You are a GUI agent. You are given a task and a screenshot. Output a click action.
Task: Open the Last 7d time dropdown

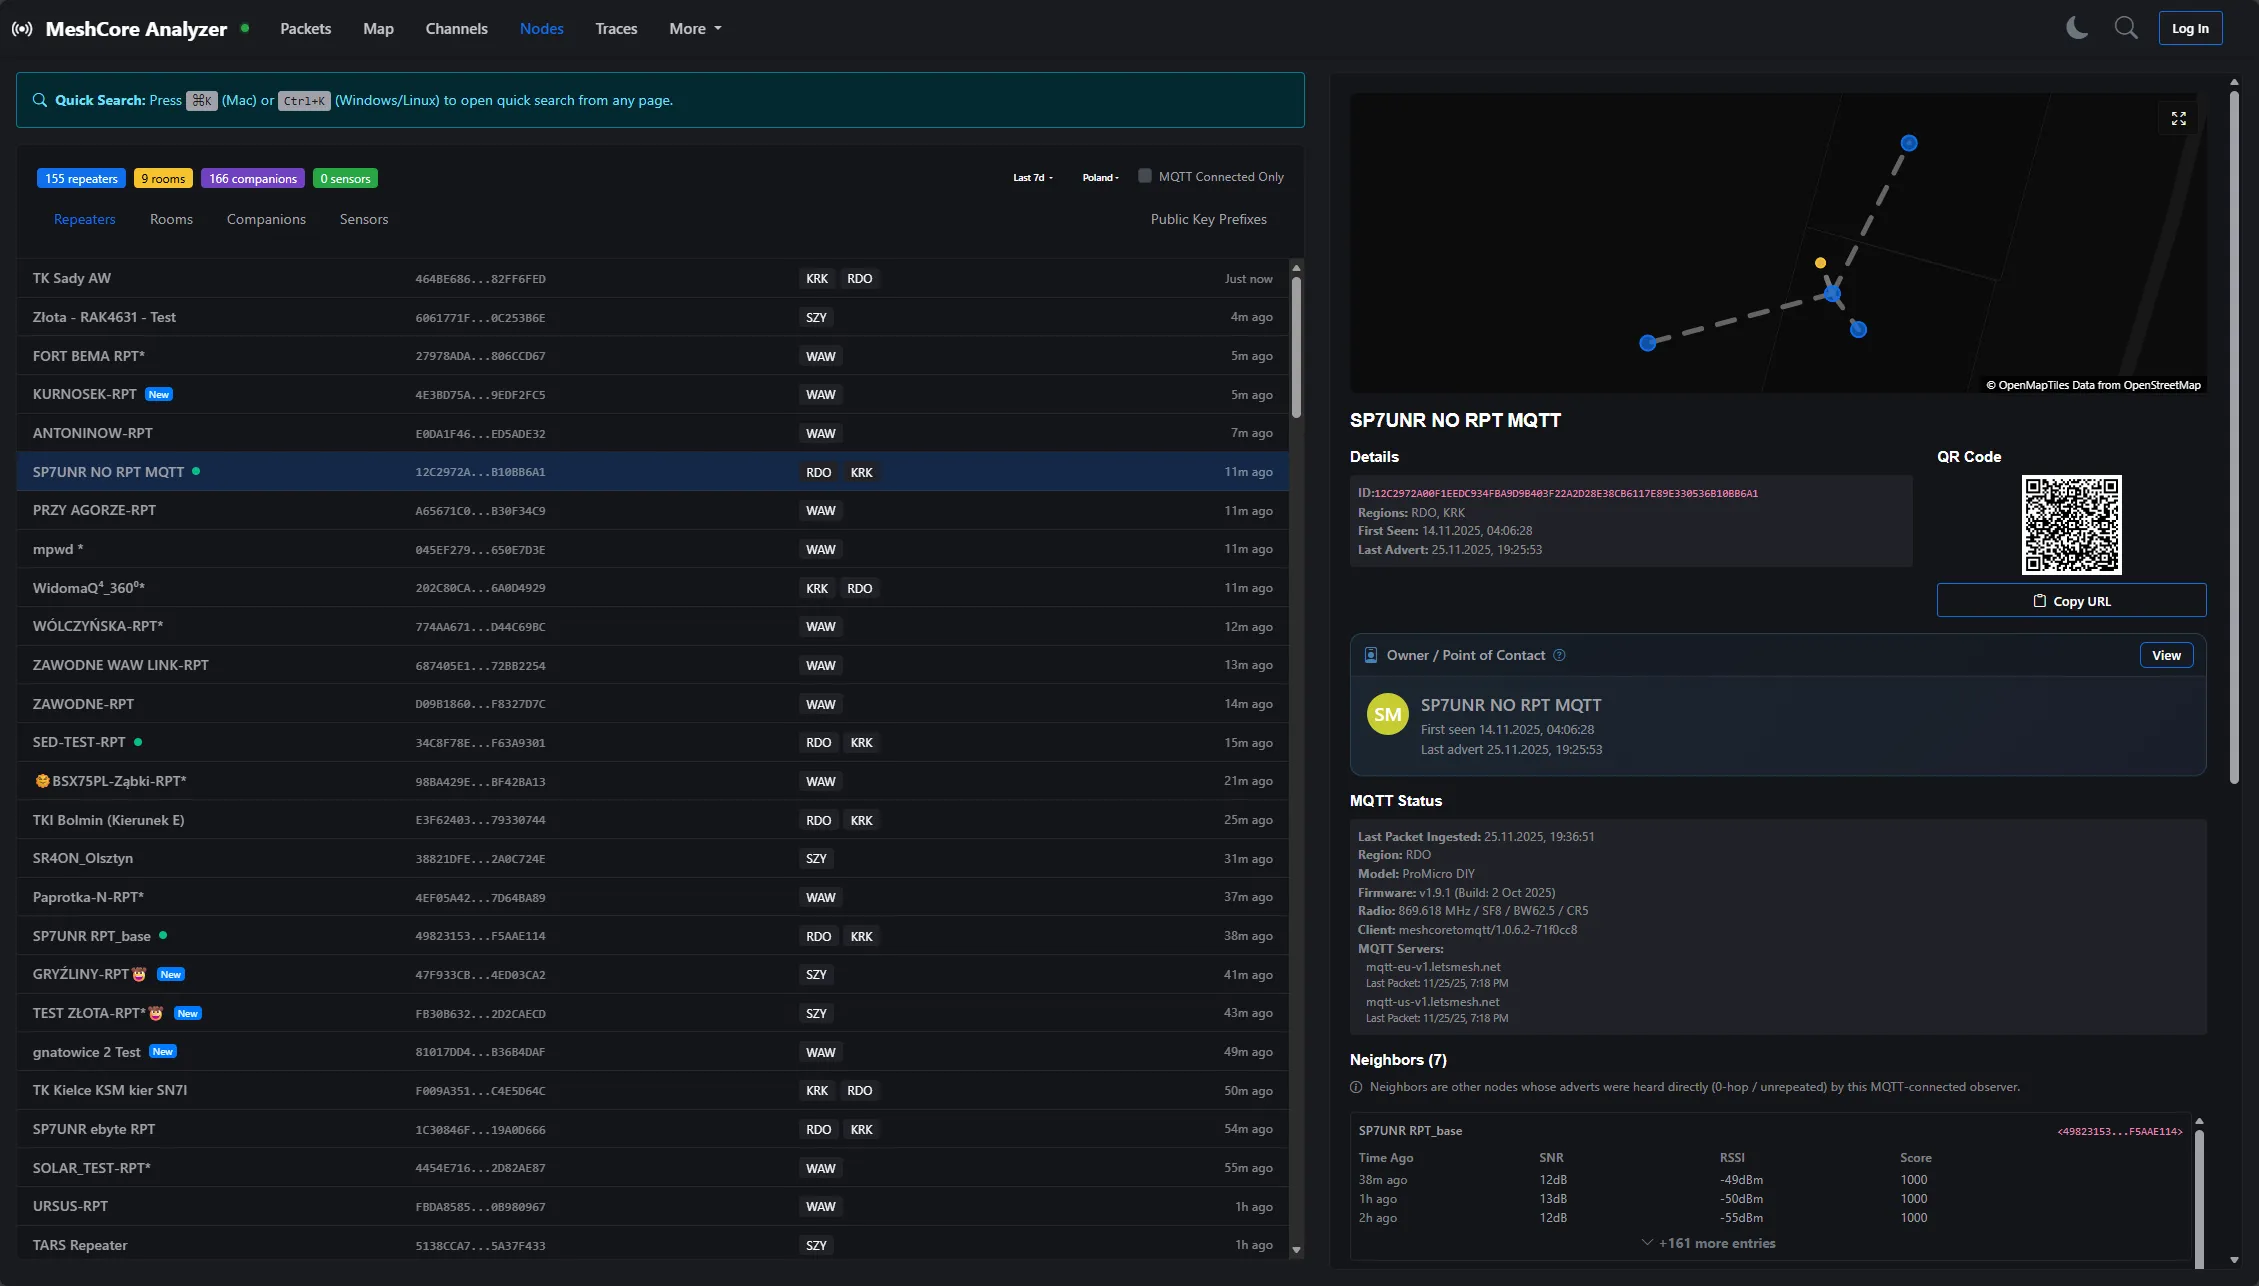1032,178
